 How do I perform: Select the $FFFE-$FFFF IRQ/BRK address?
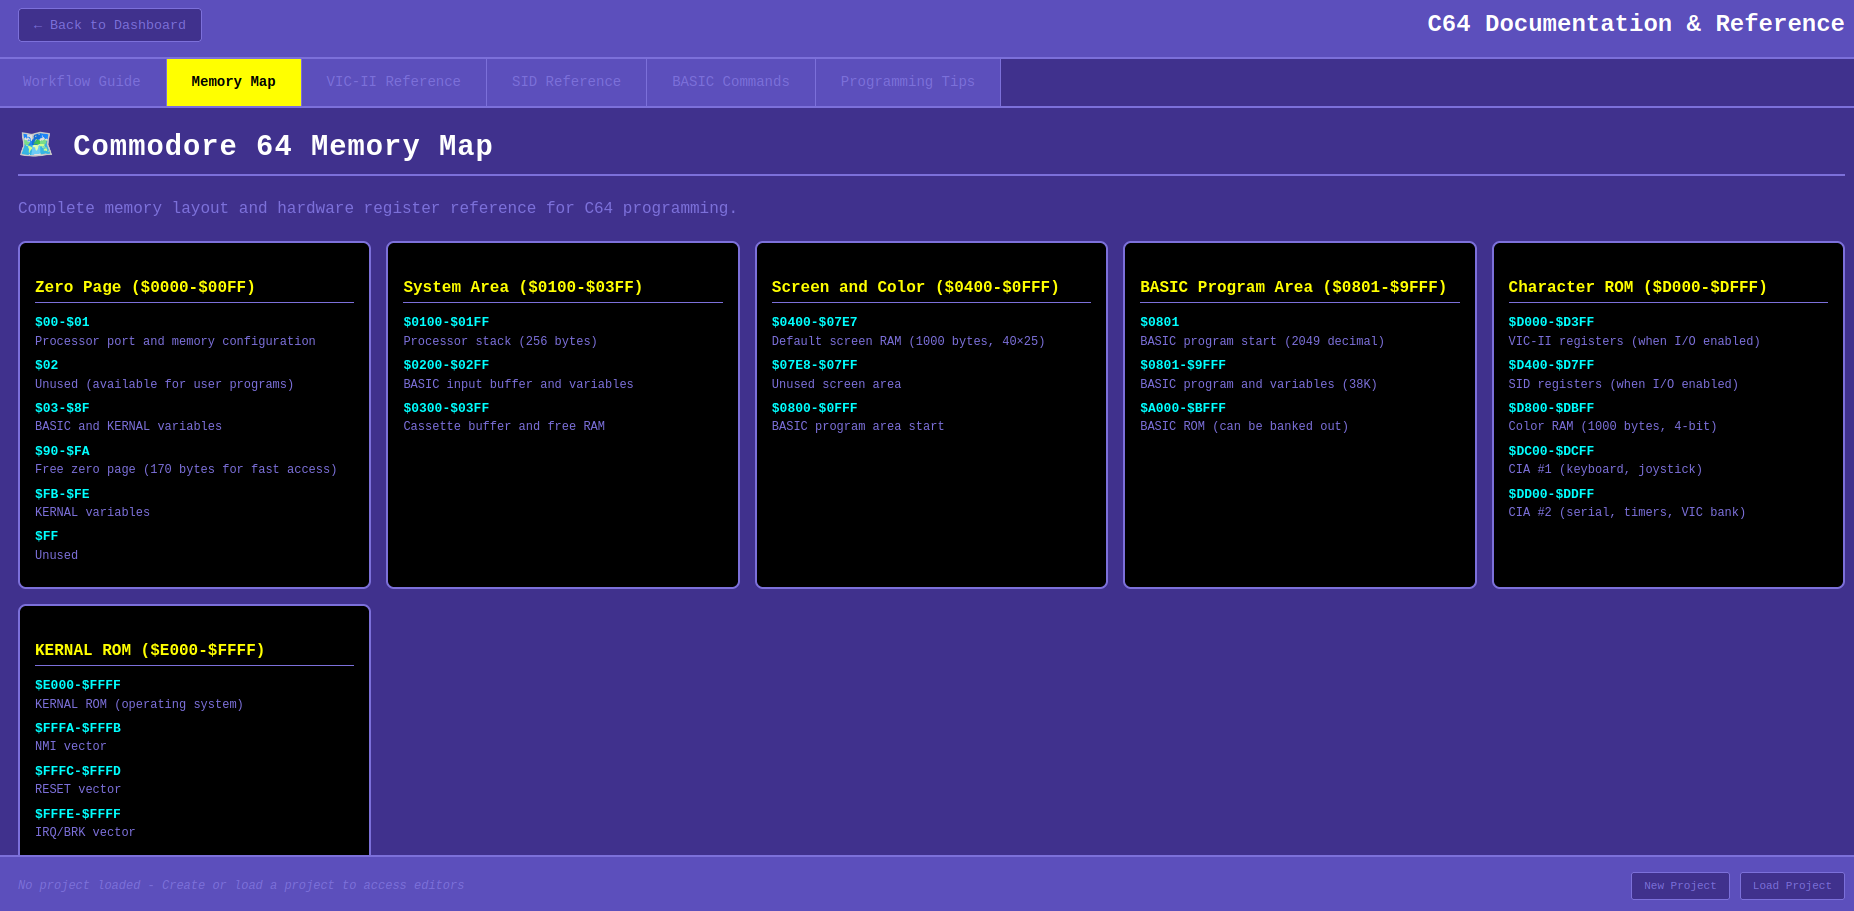[x=78, y=814]
